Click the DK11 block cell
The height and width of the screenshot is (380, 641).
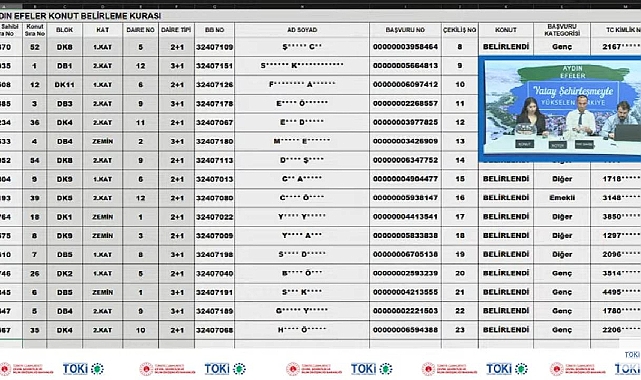pyautogui.click(x=65, y=85)
